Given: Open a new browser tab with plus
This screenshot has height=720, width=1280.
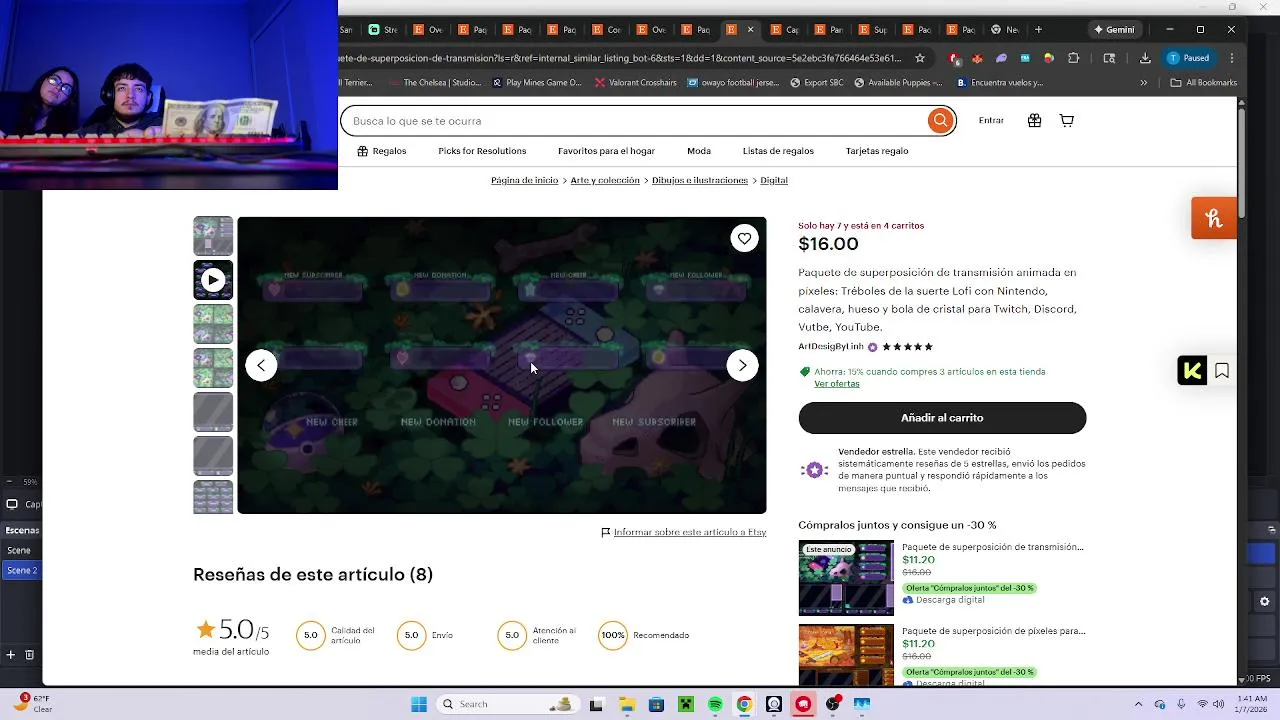Looking at the screenshot, I should [x=1038, y=29].
